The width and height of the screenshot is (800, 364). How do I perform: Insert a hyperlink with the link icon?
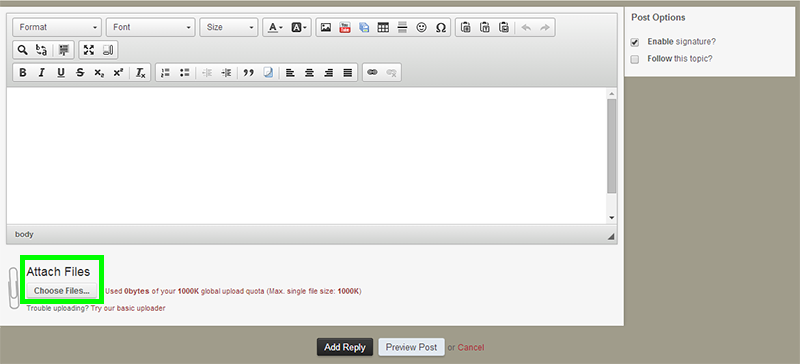tap(372, 72)
